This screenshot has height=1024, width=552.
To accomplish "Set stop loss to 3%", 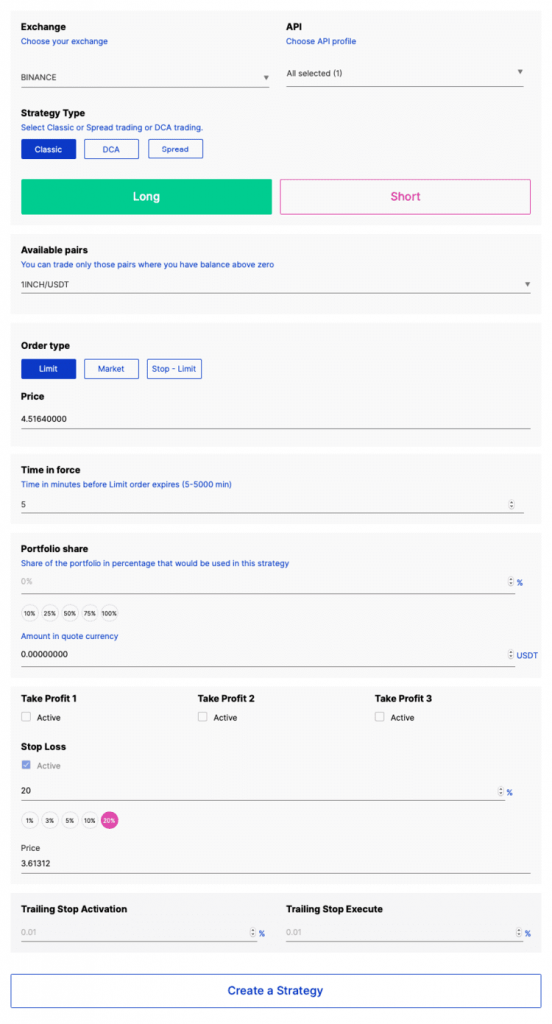I will tap(50, 820).
